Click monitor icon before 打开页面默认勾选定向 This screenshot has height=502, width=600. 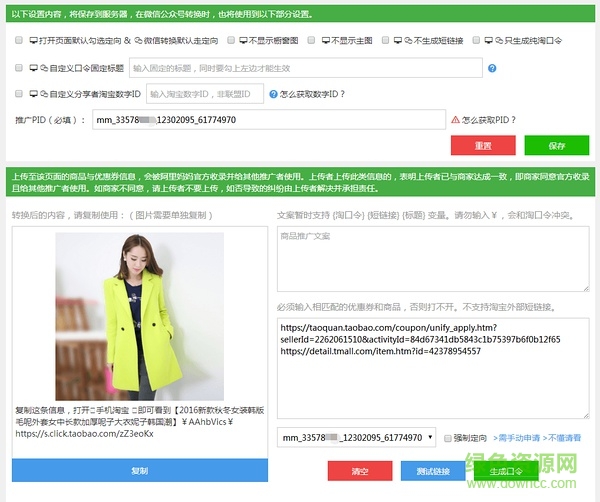click(34, 41)
